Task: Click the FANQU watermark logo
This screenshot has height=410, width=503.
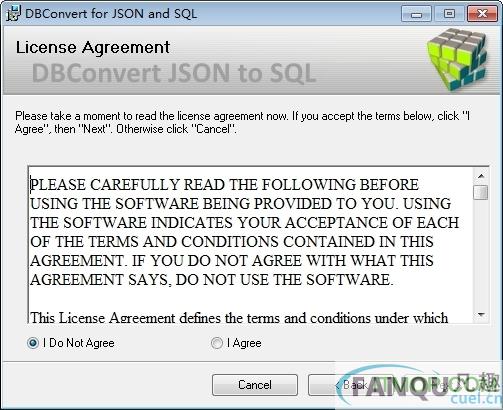Action: 418,387
